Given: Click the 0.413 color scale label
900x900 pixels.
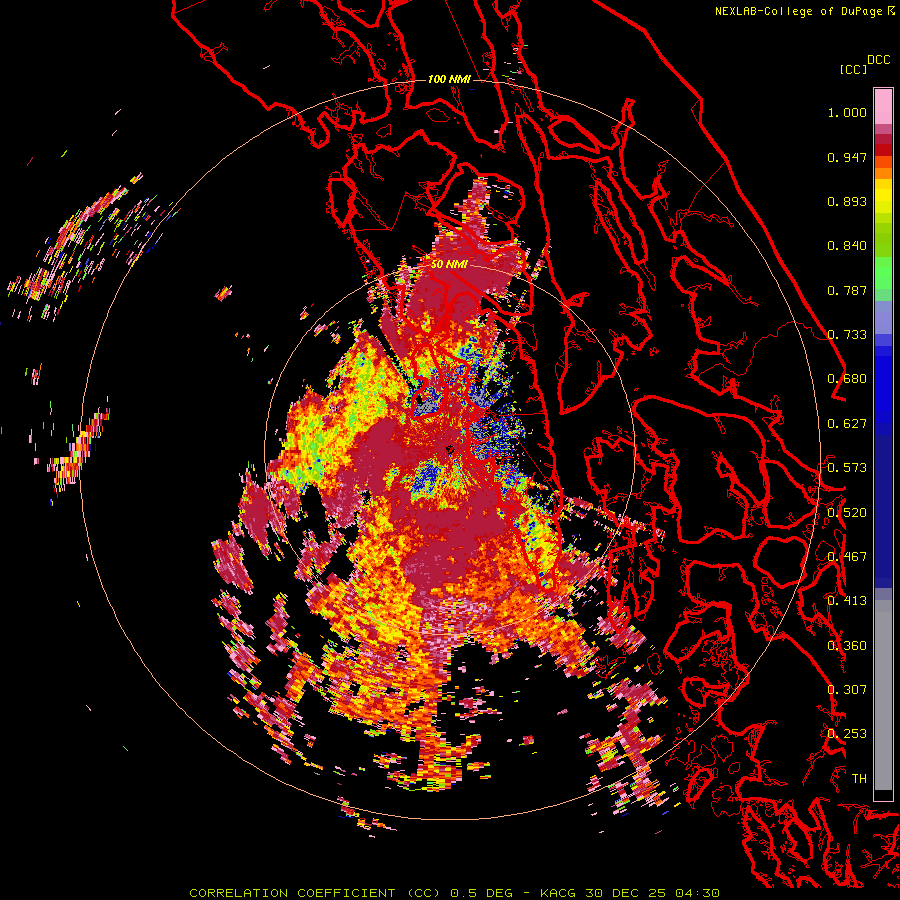Looking at the screenshot, I should tap(847, 601).
